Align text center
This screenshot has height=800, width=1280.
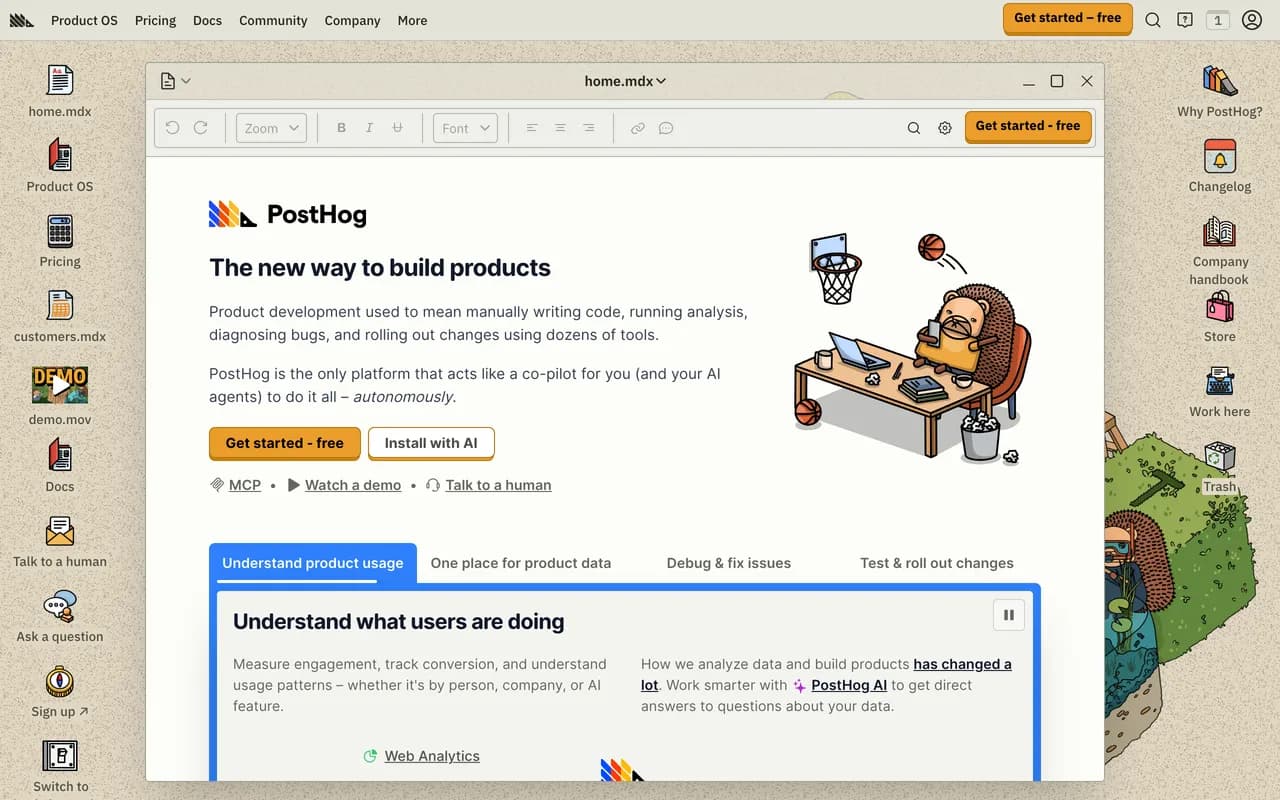tap(560, 128)
